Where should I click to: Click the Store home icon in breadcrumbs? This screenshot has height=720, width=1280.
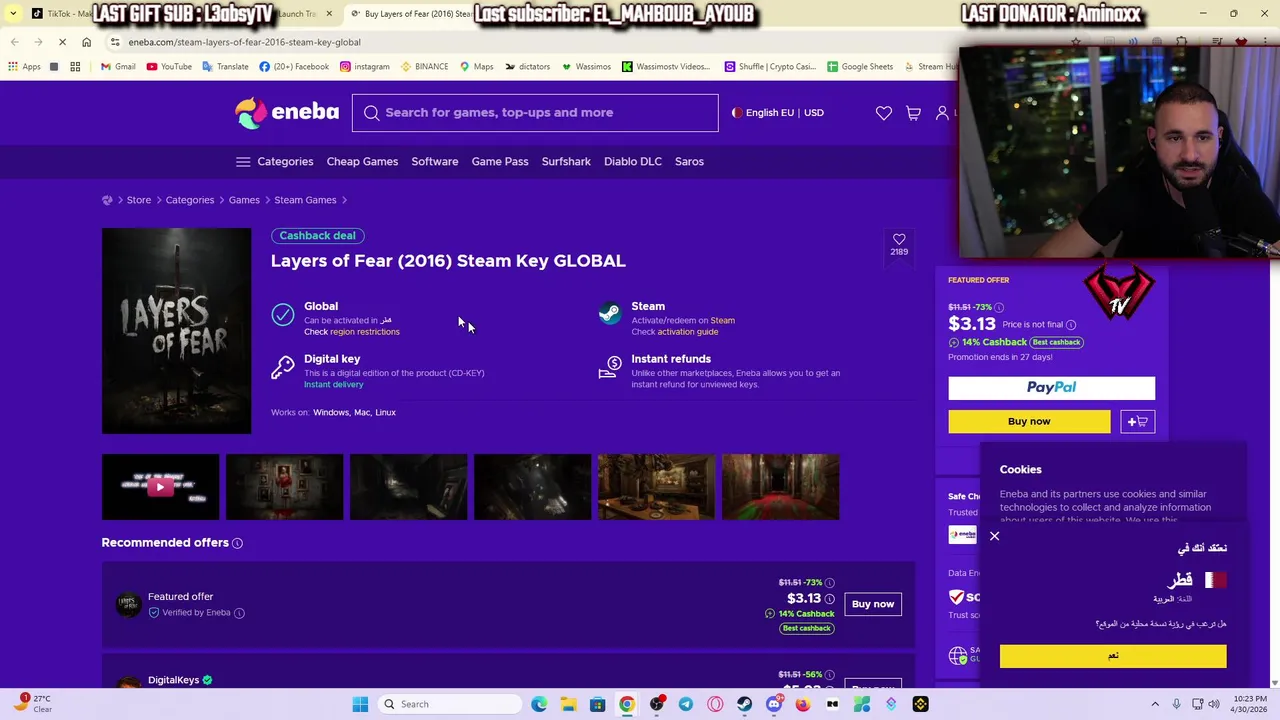click(107, 200)
